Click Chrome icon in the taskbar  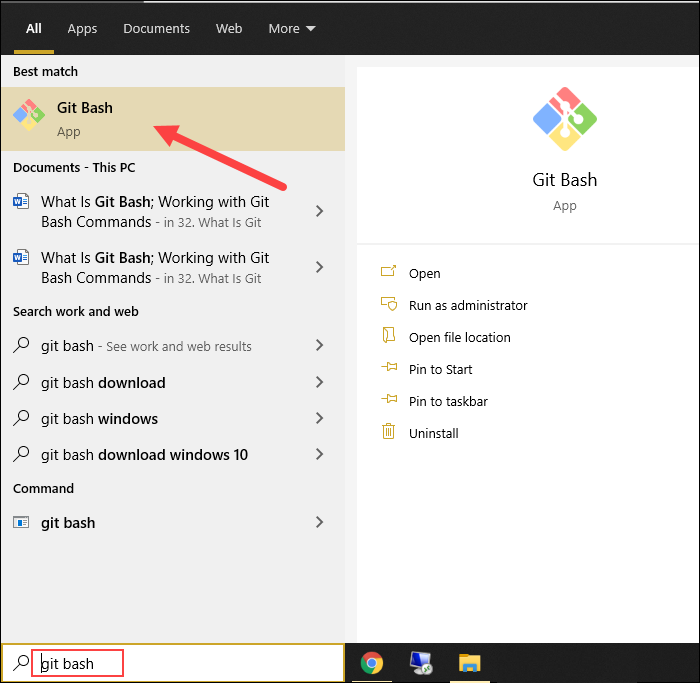click(372, 663)
